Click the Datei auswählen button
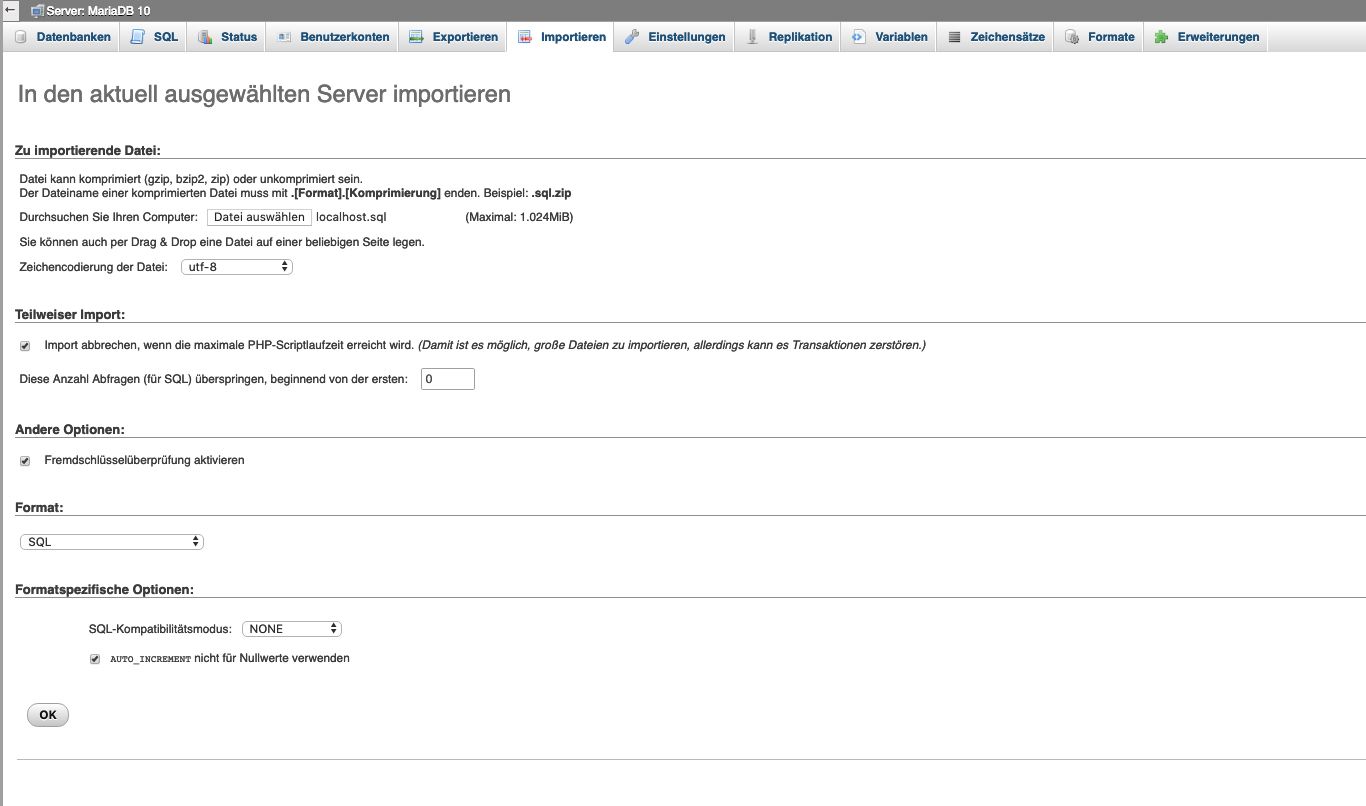 pyautogui.click(x=259, y=217)
